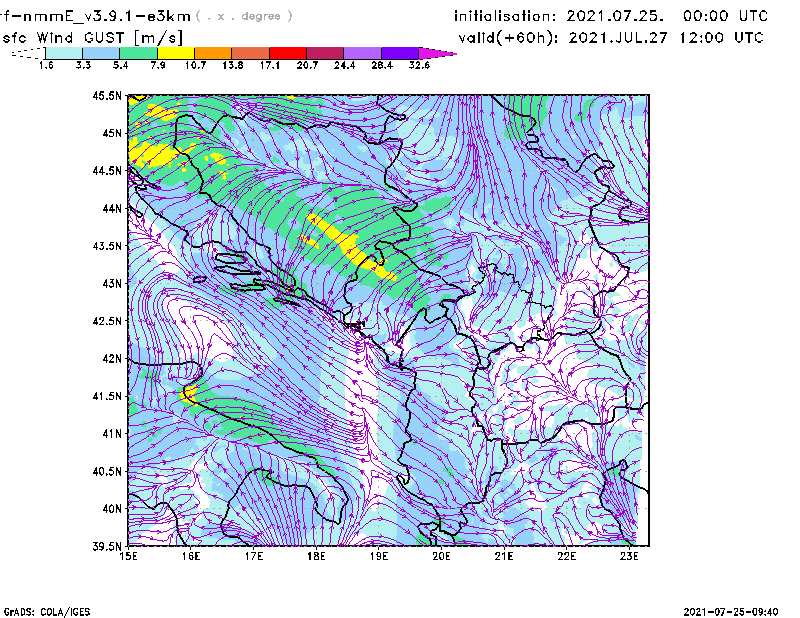Click the violet 28.4–32.6 legend swatch
Viewport: 800px width, 618px height.
pyautogui.click(x=399, y=53)
